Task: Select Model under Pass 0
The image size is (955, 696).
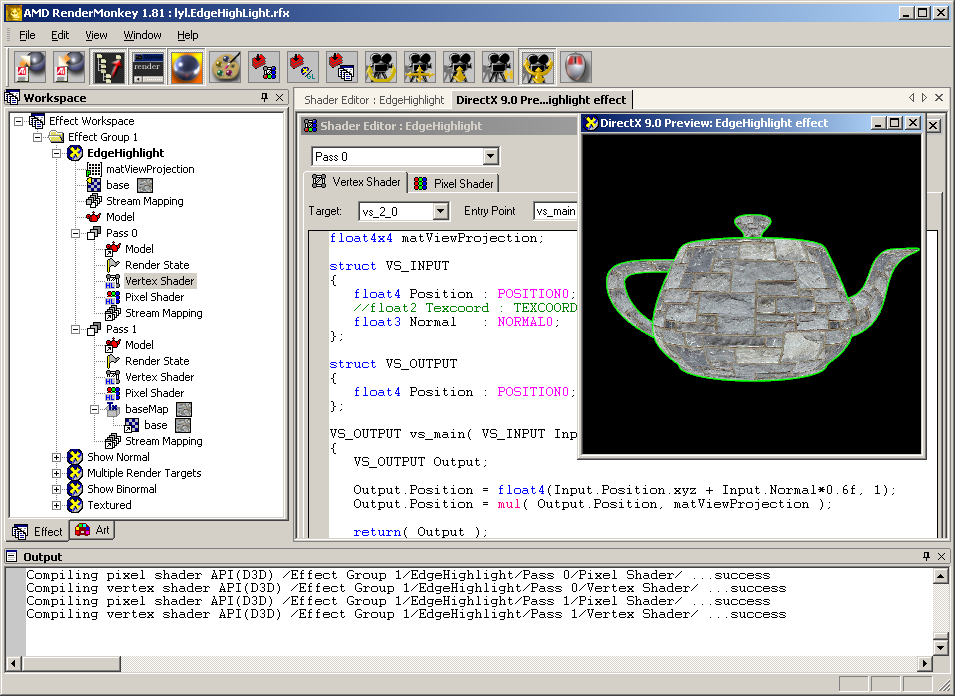Action: point(139,249)
